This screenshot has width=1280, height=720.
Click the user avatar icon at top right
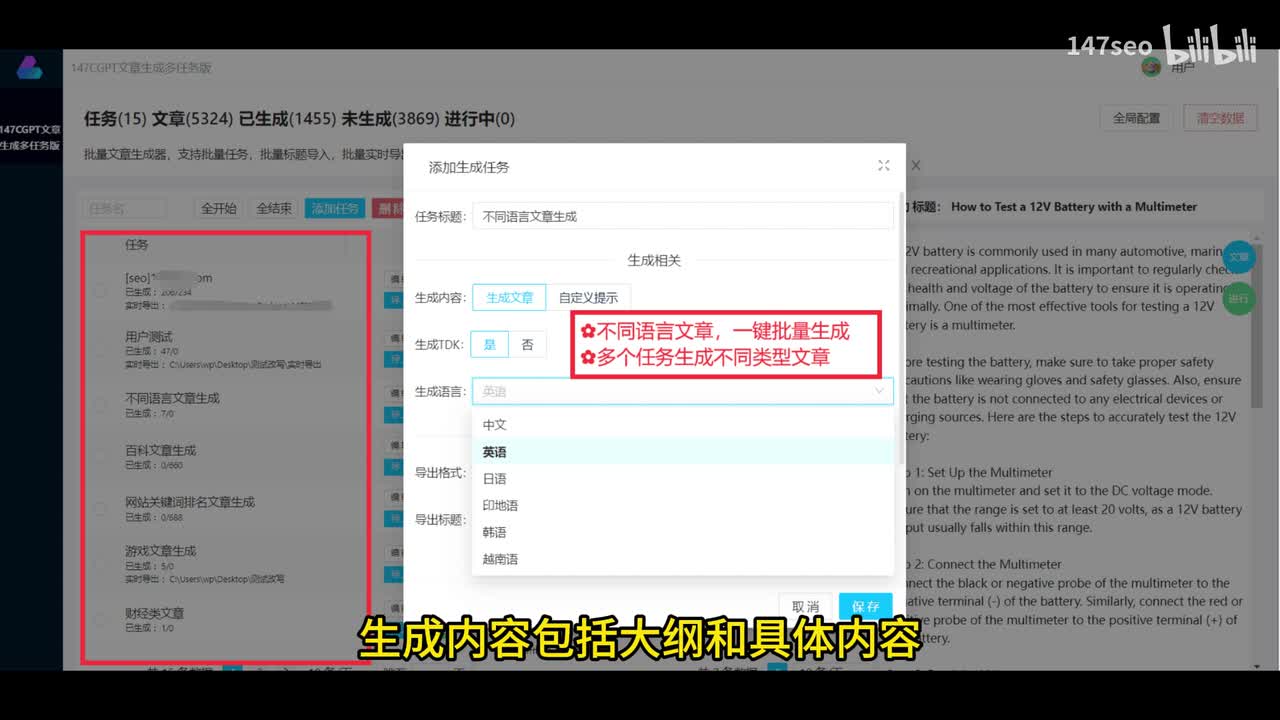[1151, 67]
